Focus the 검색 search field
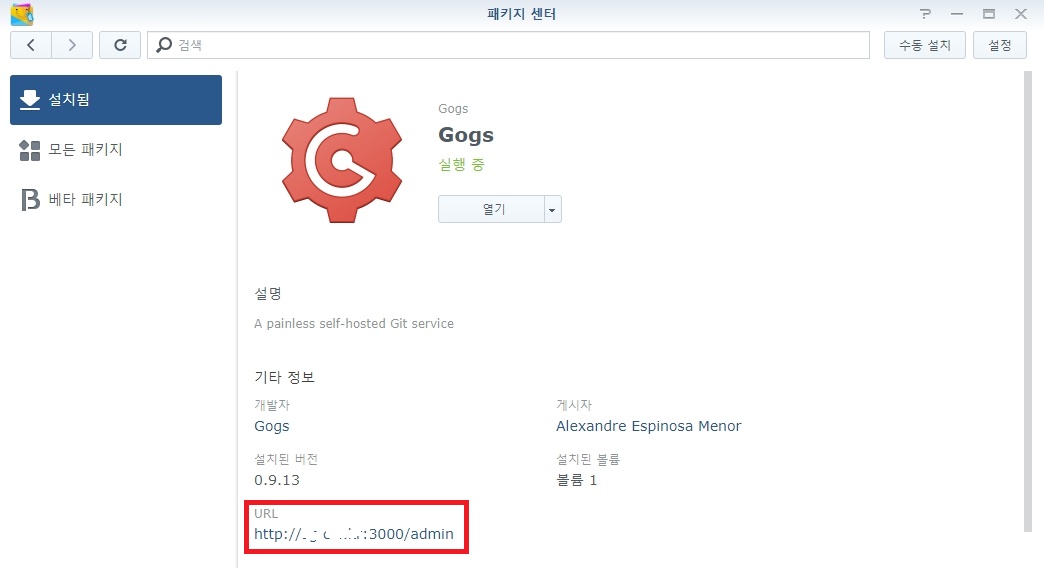 508,45
